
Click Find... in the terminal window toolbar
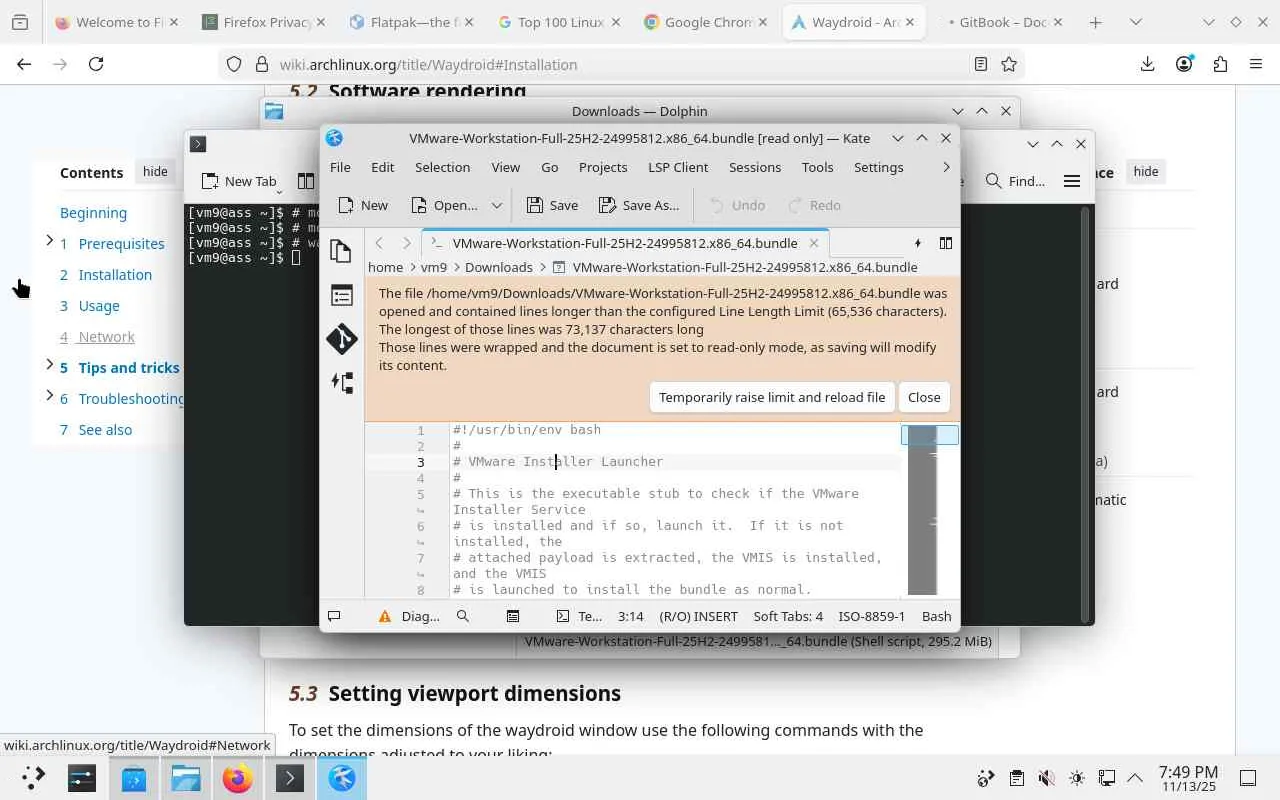click(x=1015, y=181)
